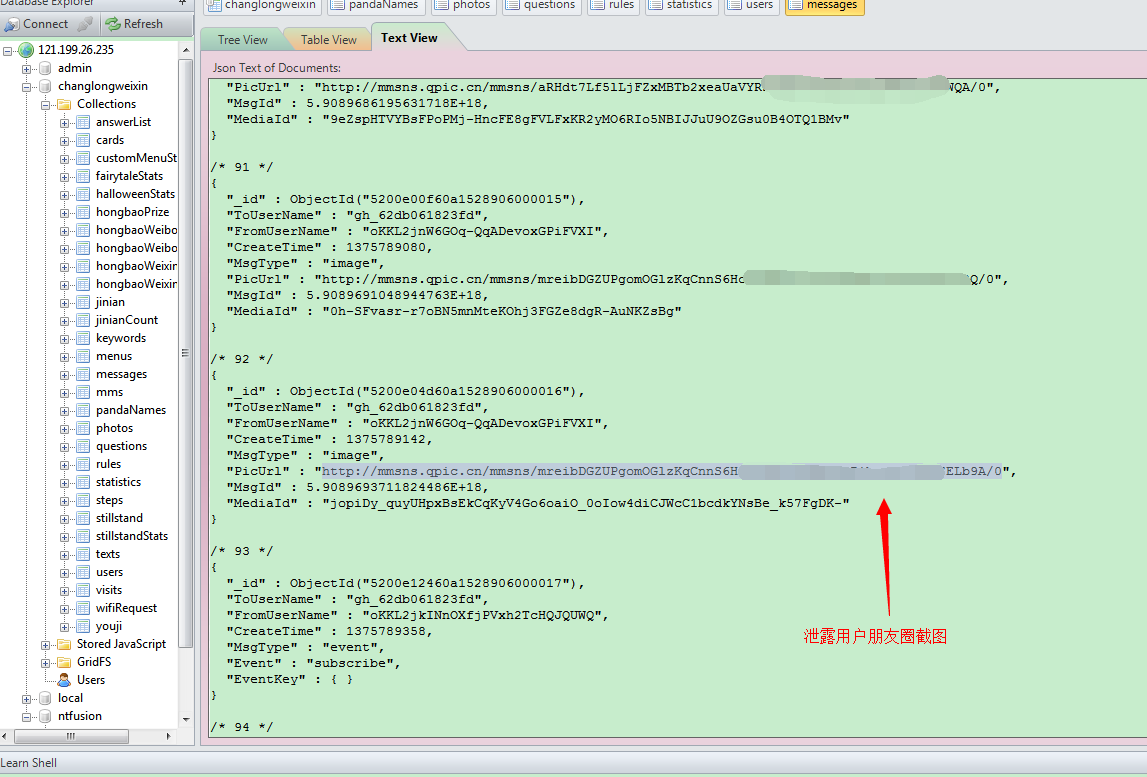Collapse the Collections folder
The width and height of the screenshot is (1147, 777).
pos(45,105)
